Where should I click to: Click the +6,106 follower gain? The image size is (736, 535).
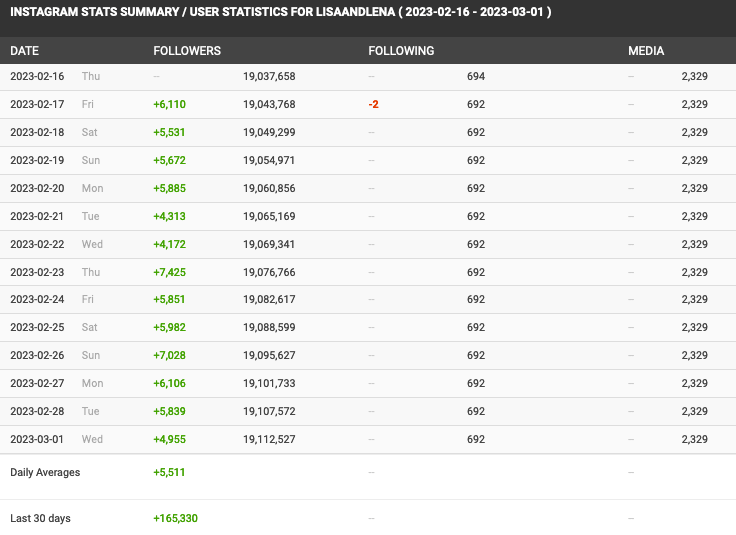[x=169, y=383]
